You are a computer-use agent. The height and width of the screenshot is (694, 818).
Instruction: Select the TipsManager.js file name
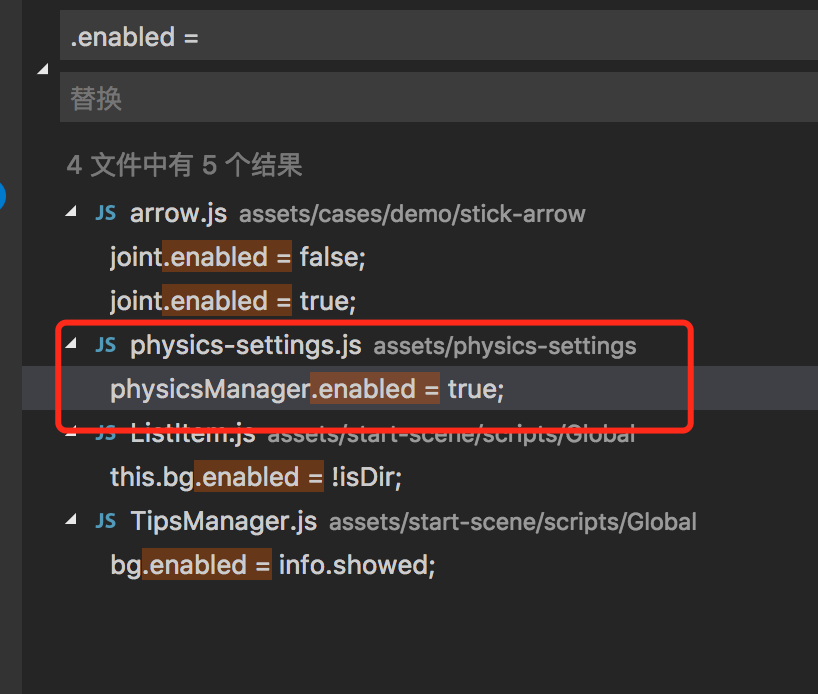[223, 521]
